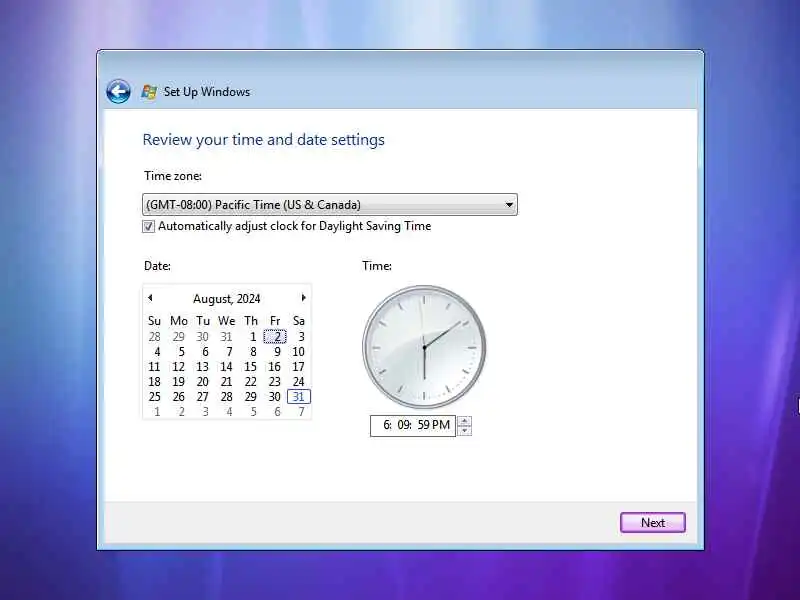
Task: Select greyed September 7 in last row
Action: [x=302, y=411]
